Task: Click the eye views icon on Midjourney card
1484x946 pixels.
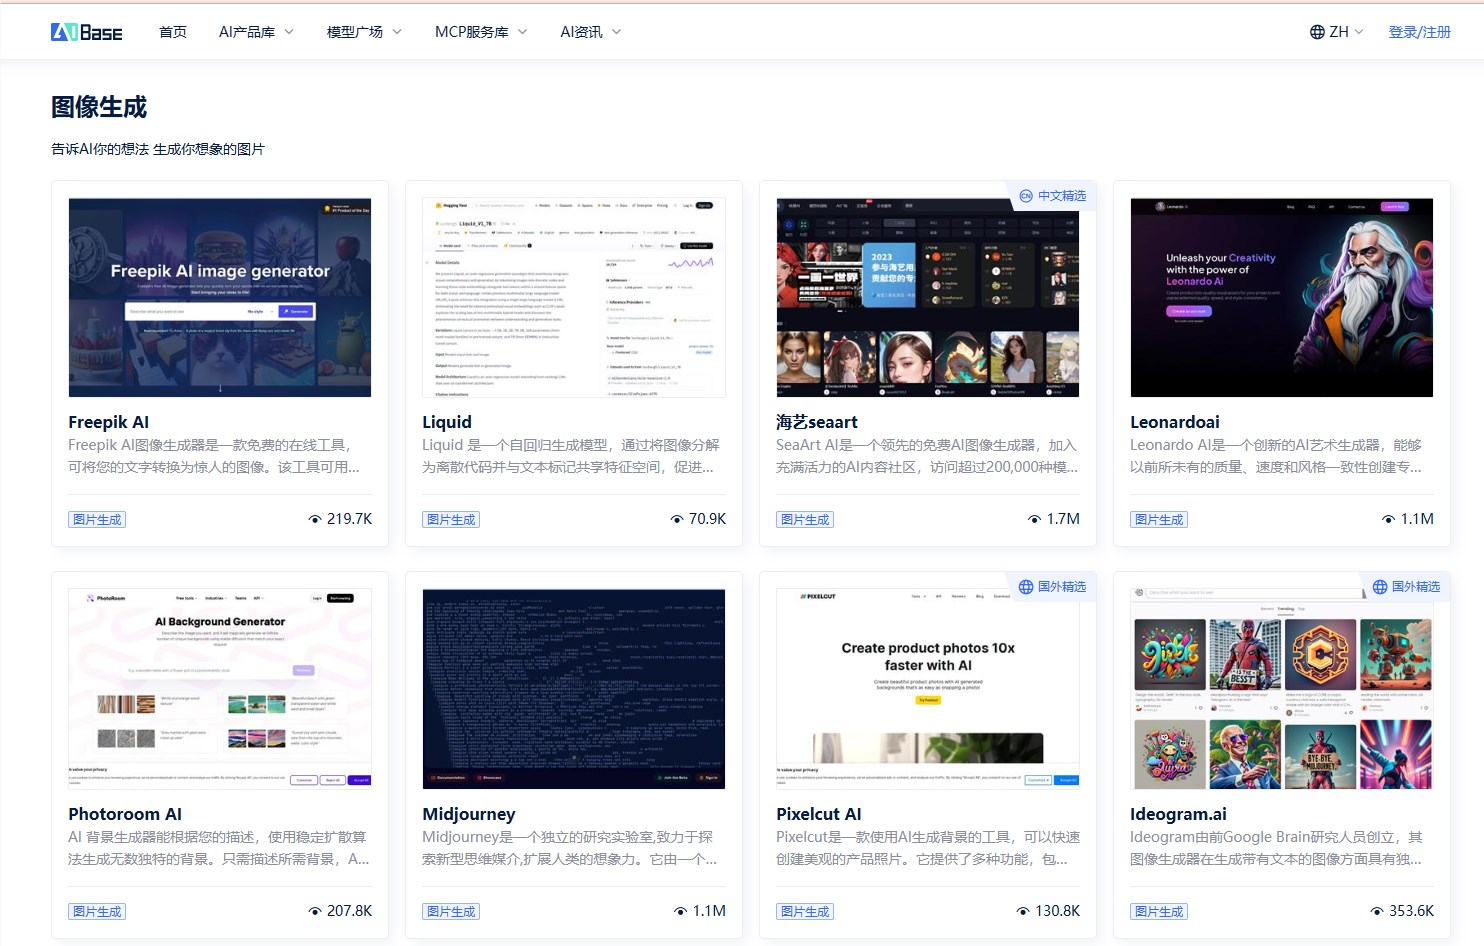Action: tap(681, 911)
